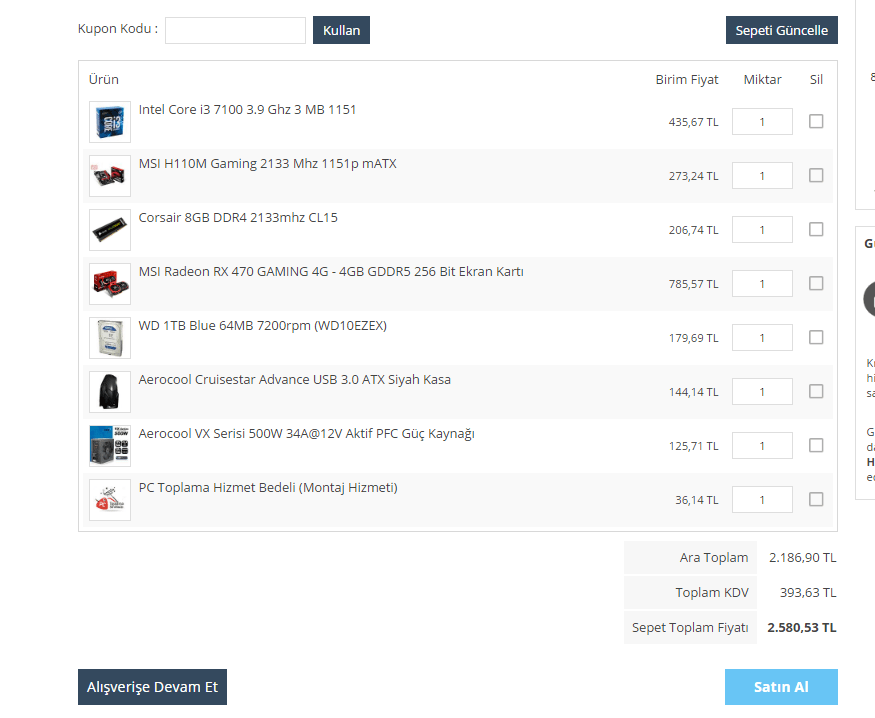Click the Kupon Kodu input field
Screen dimensions: 875x718
tap(235, 30)
